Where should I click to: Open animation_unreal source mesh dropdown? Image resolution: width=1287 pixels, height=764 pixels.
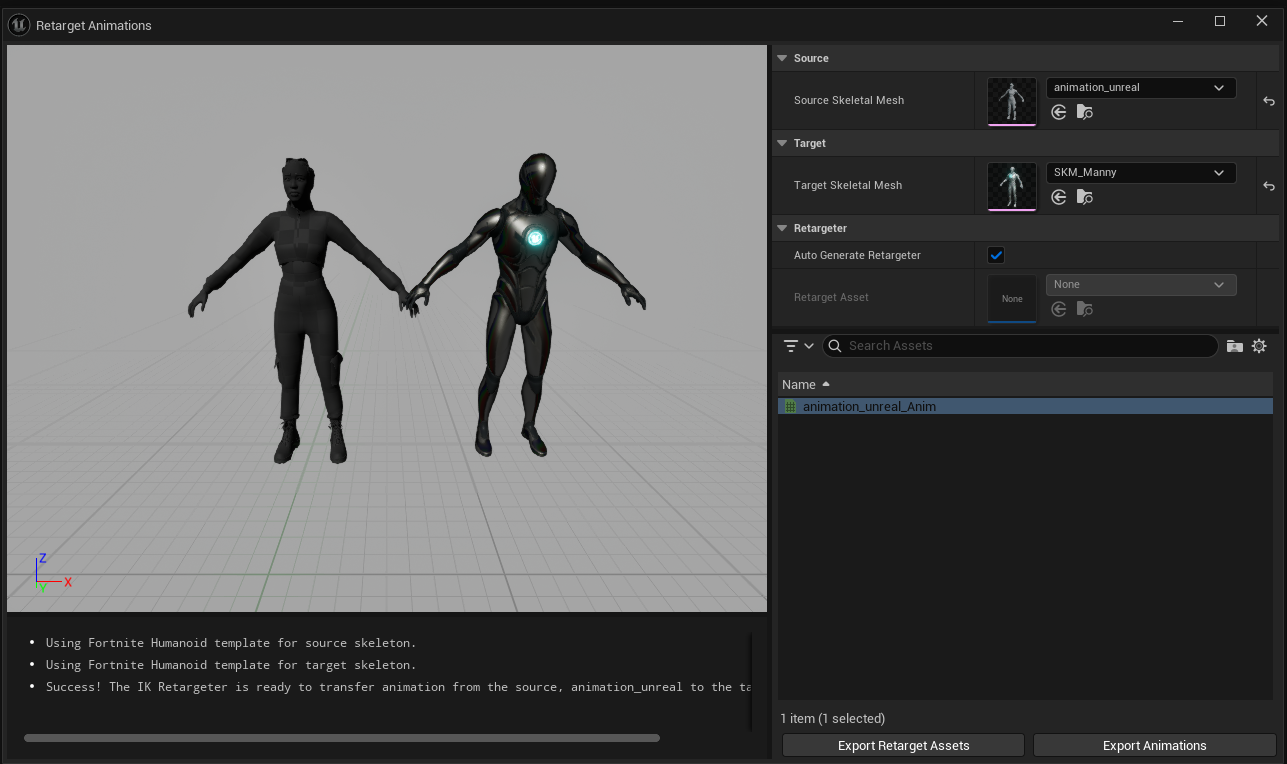click(x=1141, y=88)
